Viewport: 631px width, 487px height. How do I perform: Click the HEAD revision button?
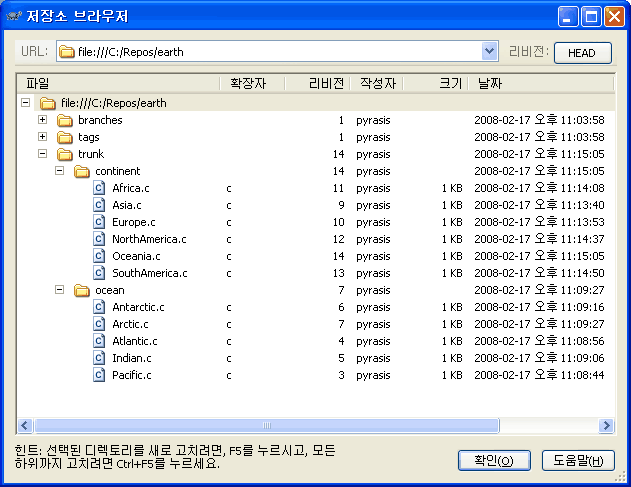click(582, 53)
